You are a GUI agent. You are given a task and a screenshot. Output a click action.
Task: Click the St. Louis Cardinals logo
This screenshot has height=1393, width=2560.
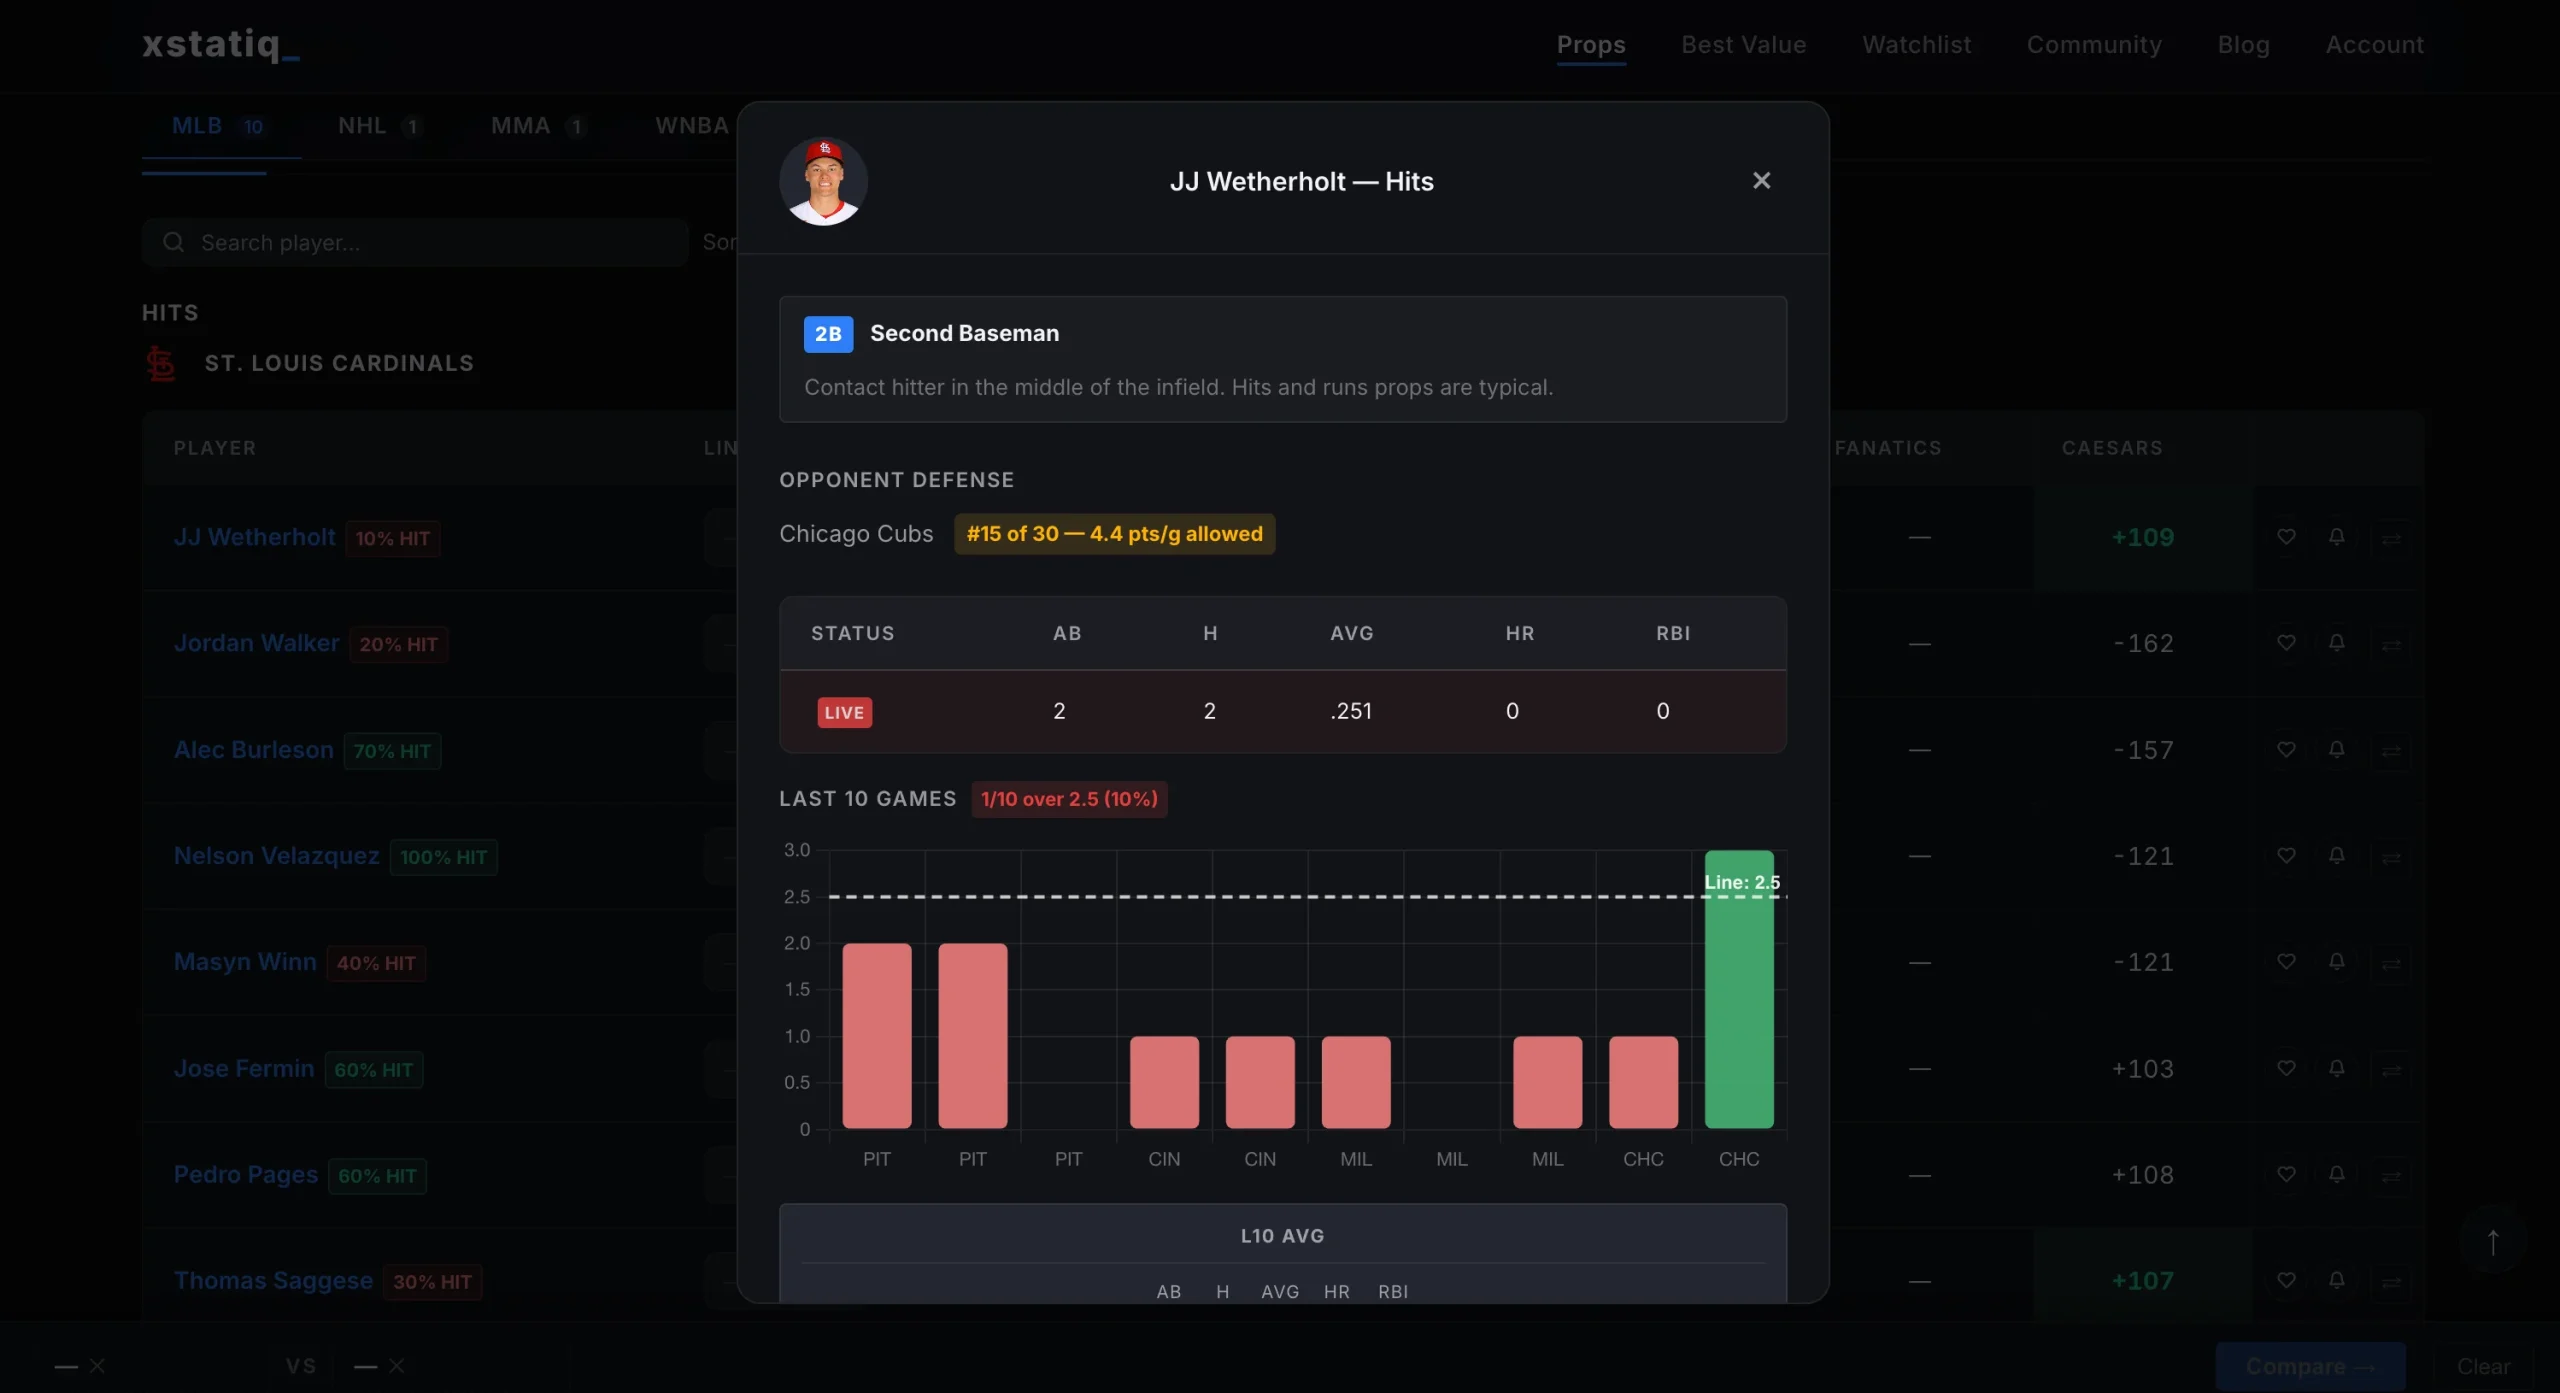click(161, 364)
